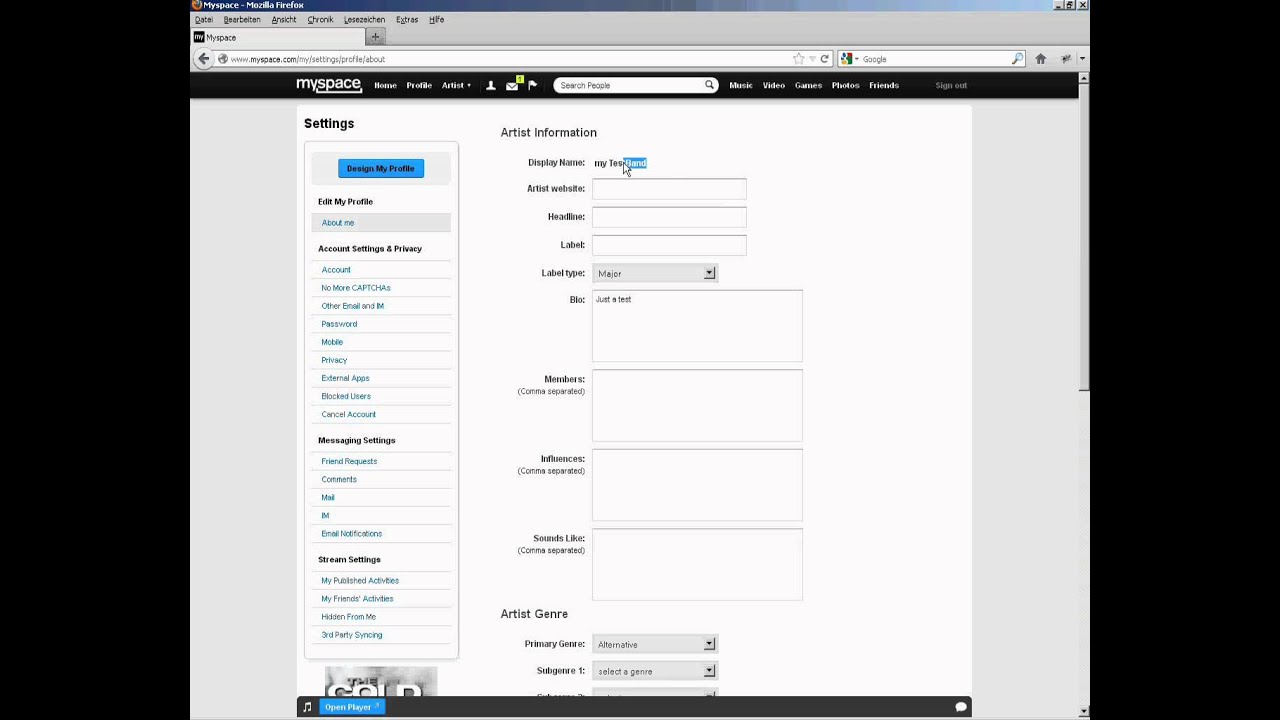Open the Lesezeichen menu

(x=364, y=19)
